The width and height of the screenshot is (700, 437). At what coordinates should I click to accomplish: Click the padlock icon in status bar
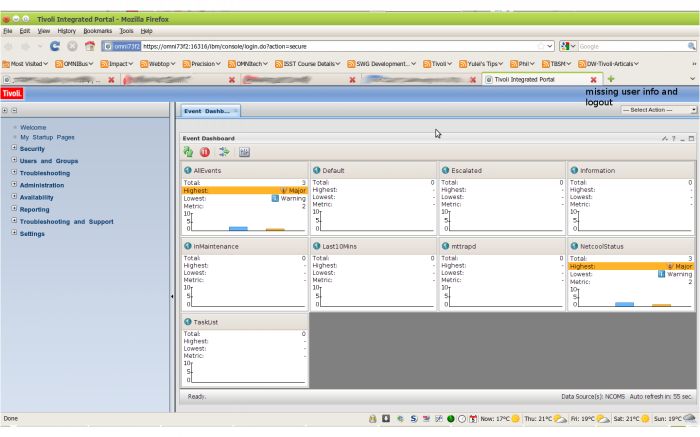[373, 419]
